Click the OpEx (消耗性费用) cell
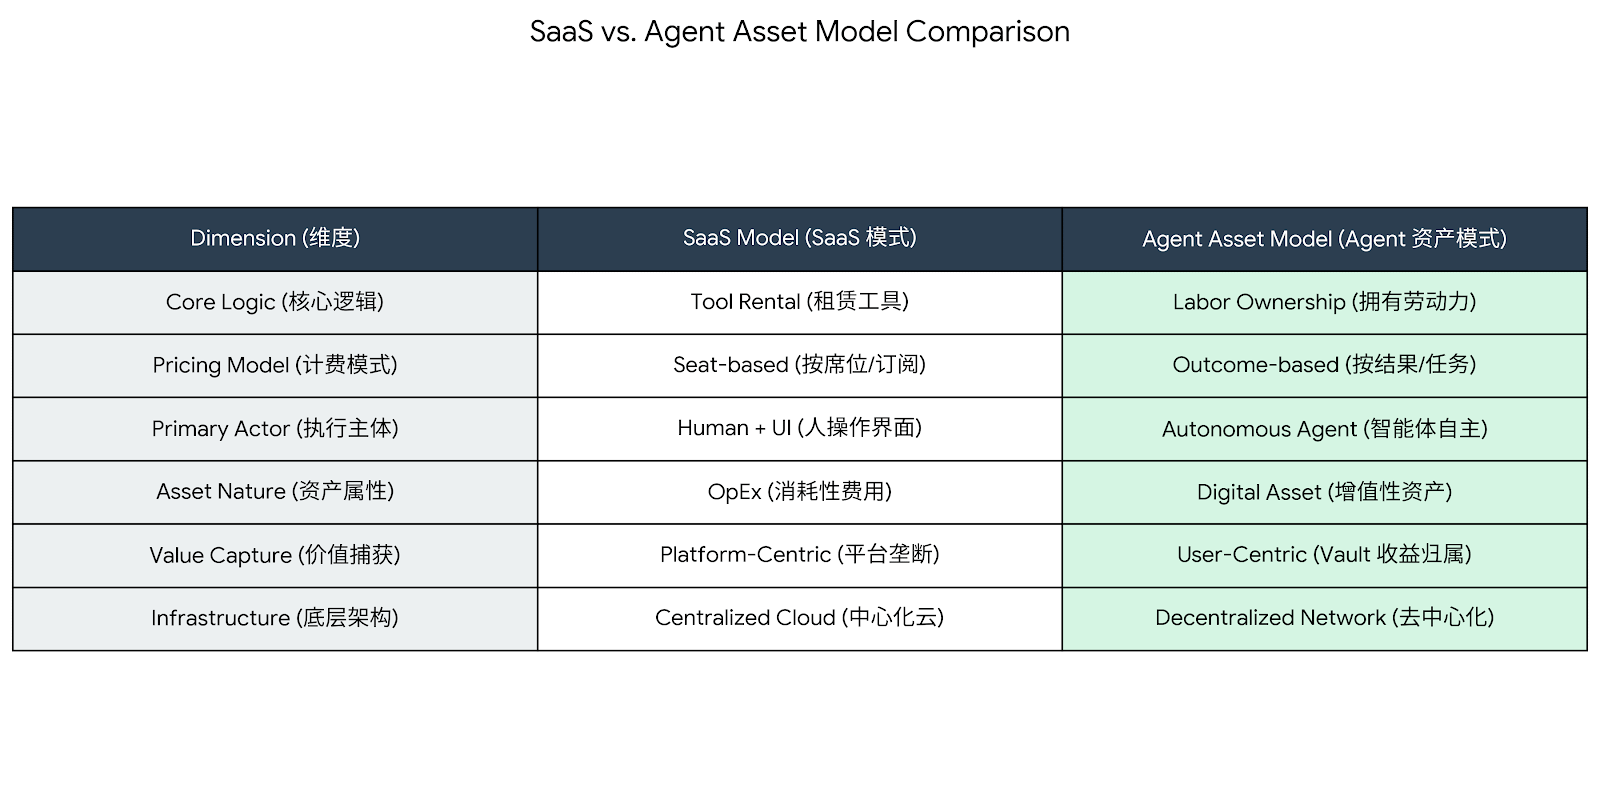The image size is (1600, 800). click(x=799, y=492)
